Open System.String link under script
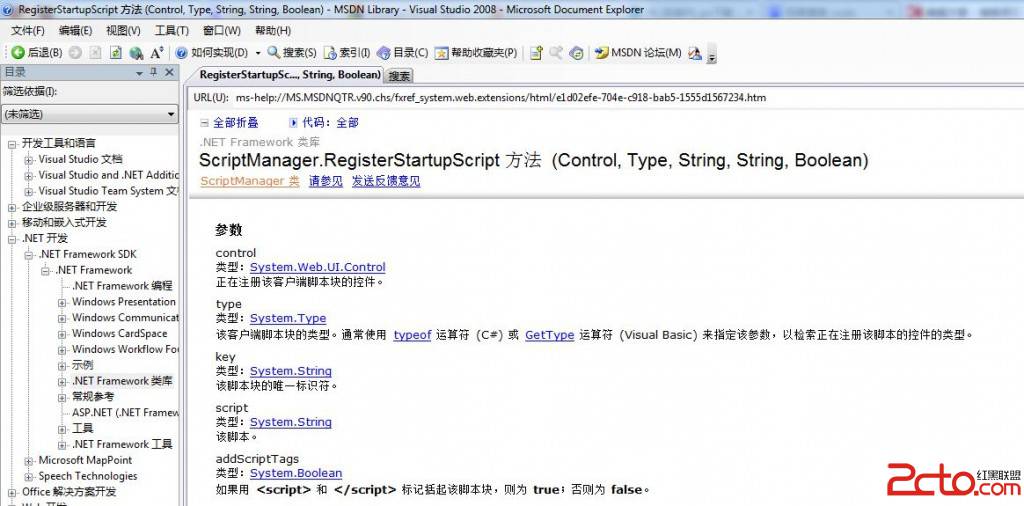 click(291, 422)
